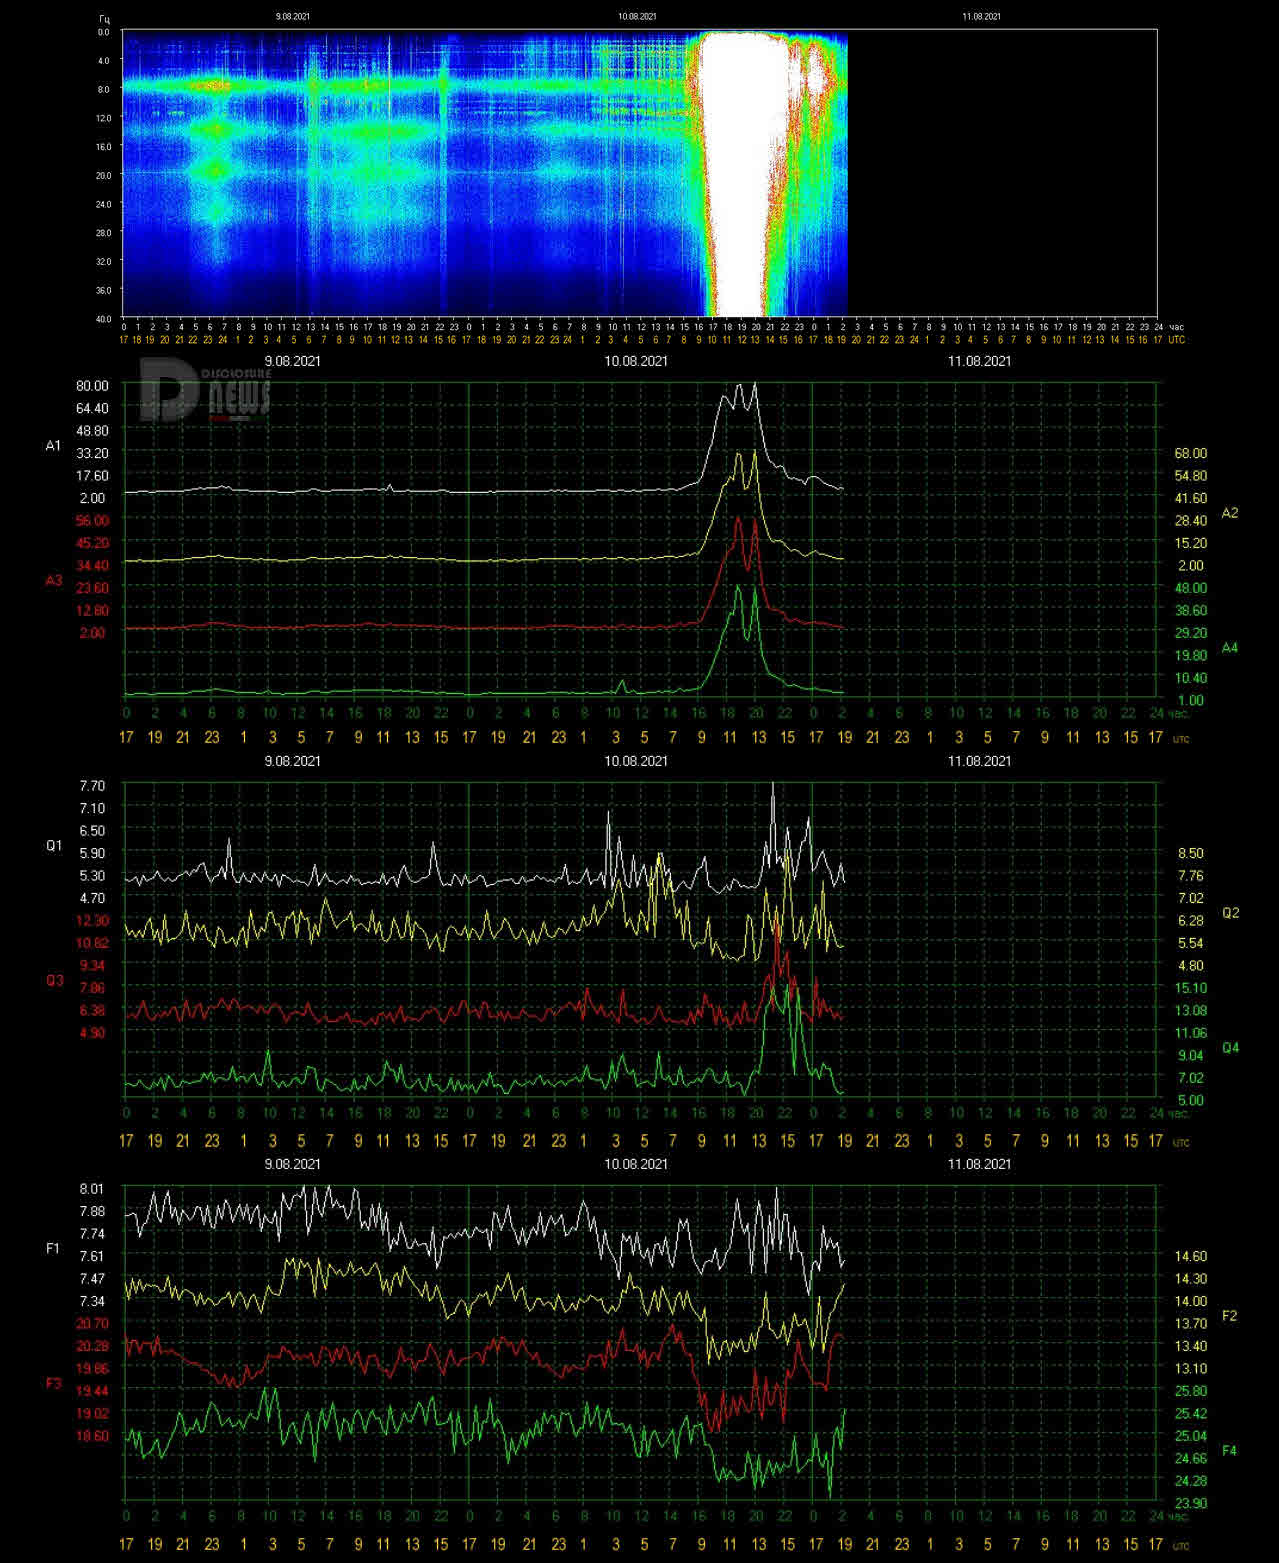Select the green Q4 series label
This screenshot has height=1563, width=1279.
[1230, 1048]
